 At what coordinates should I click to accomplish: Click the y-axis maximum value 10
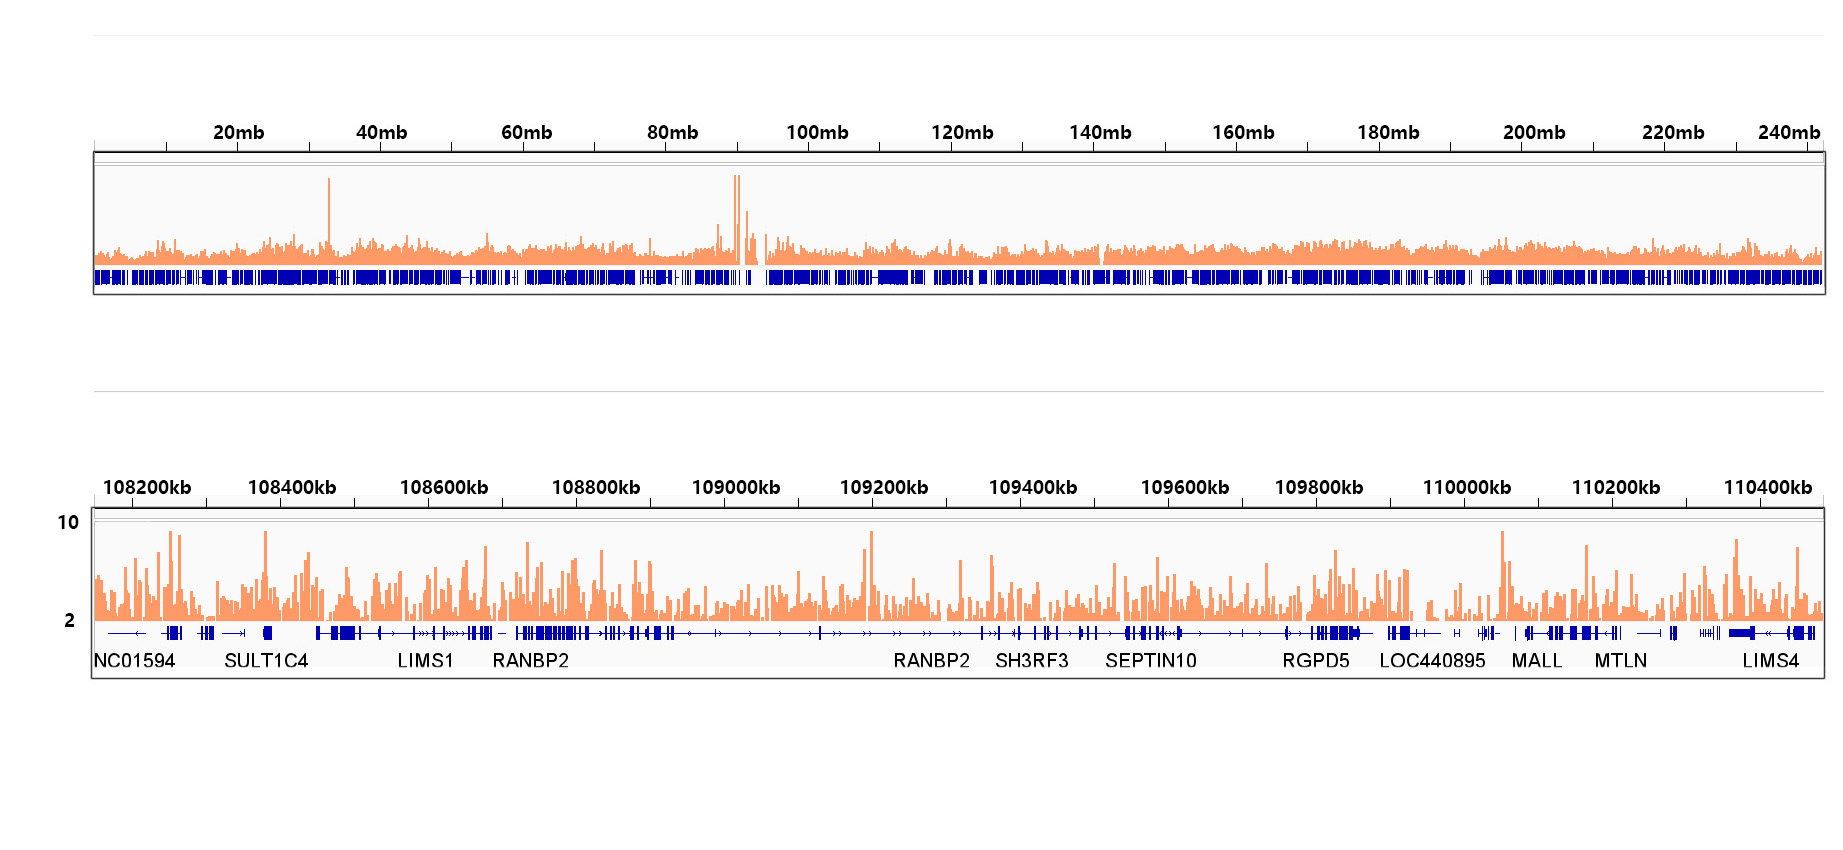click(68, 522)
